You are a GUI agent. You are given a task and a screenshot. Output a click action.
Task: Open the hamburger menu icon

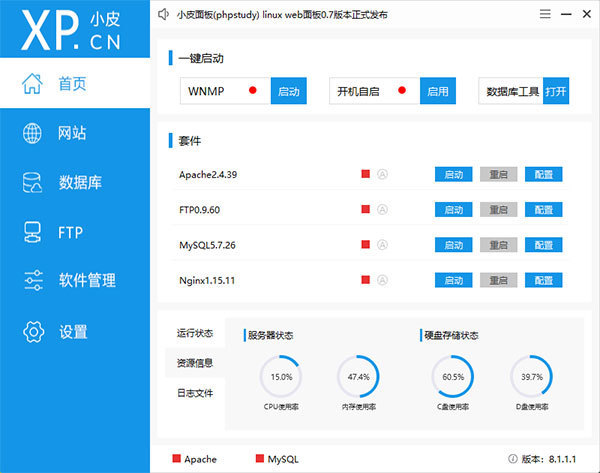(545, 14)
